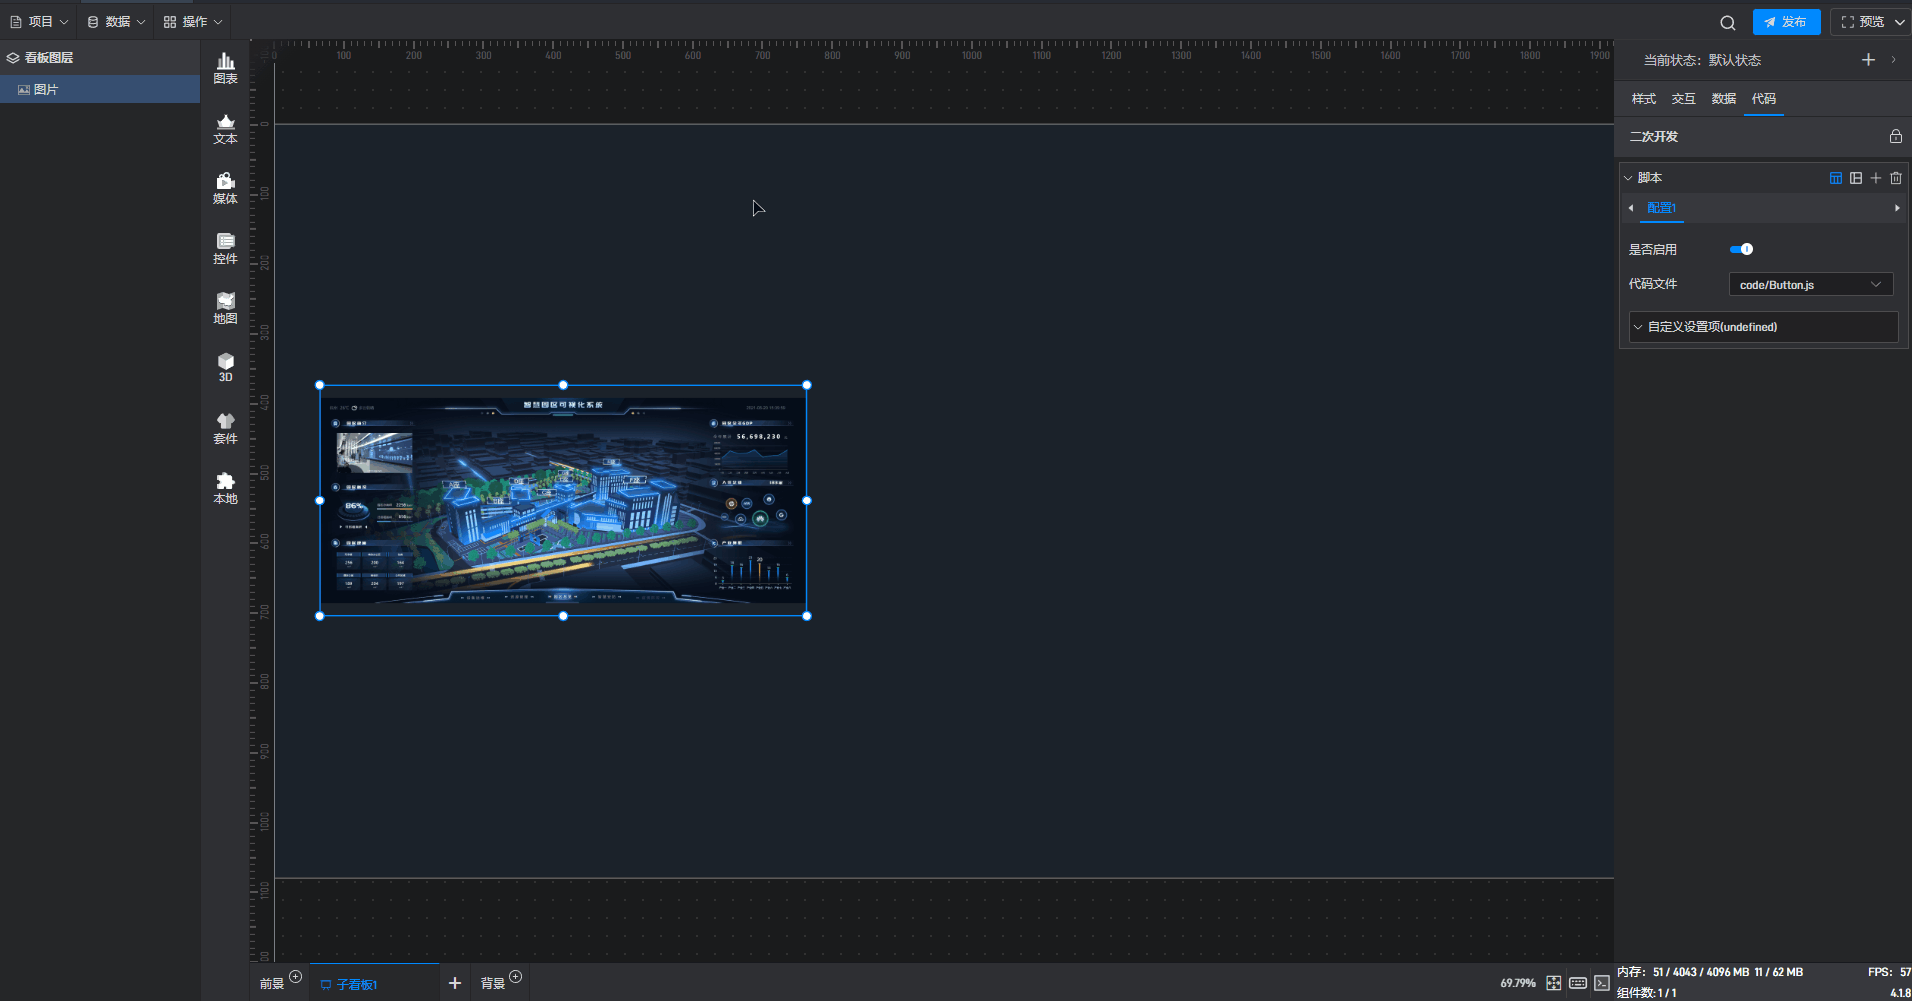Switch to the 交互 tab
This screenshot has width=1912, height=1001.
pos(1683,99)
